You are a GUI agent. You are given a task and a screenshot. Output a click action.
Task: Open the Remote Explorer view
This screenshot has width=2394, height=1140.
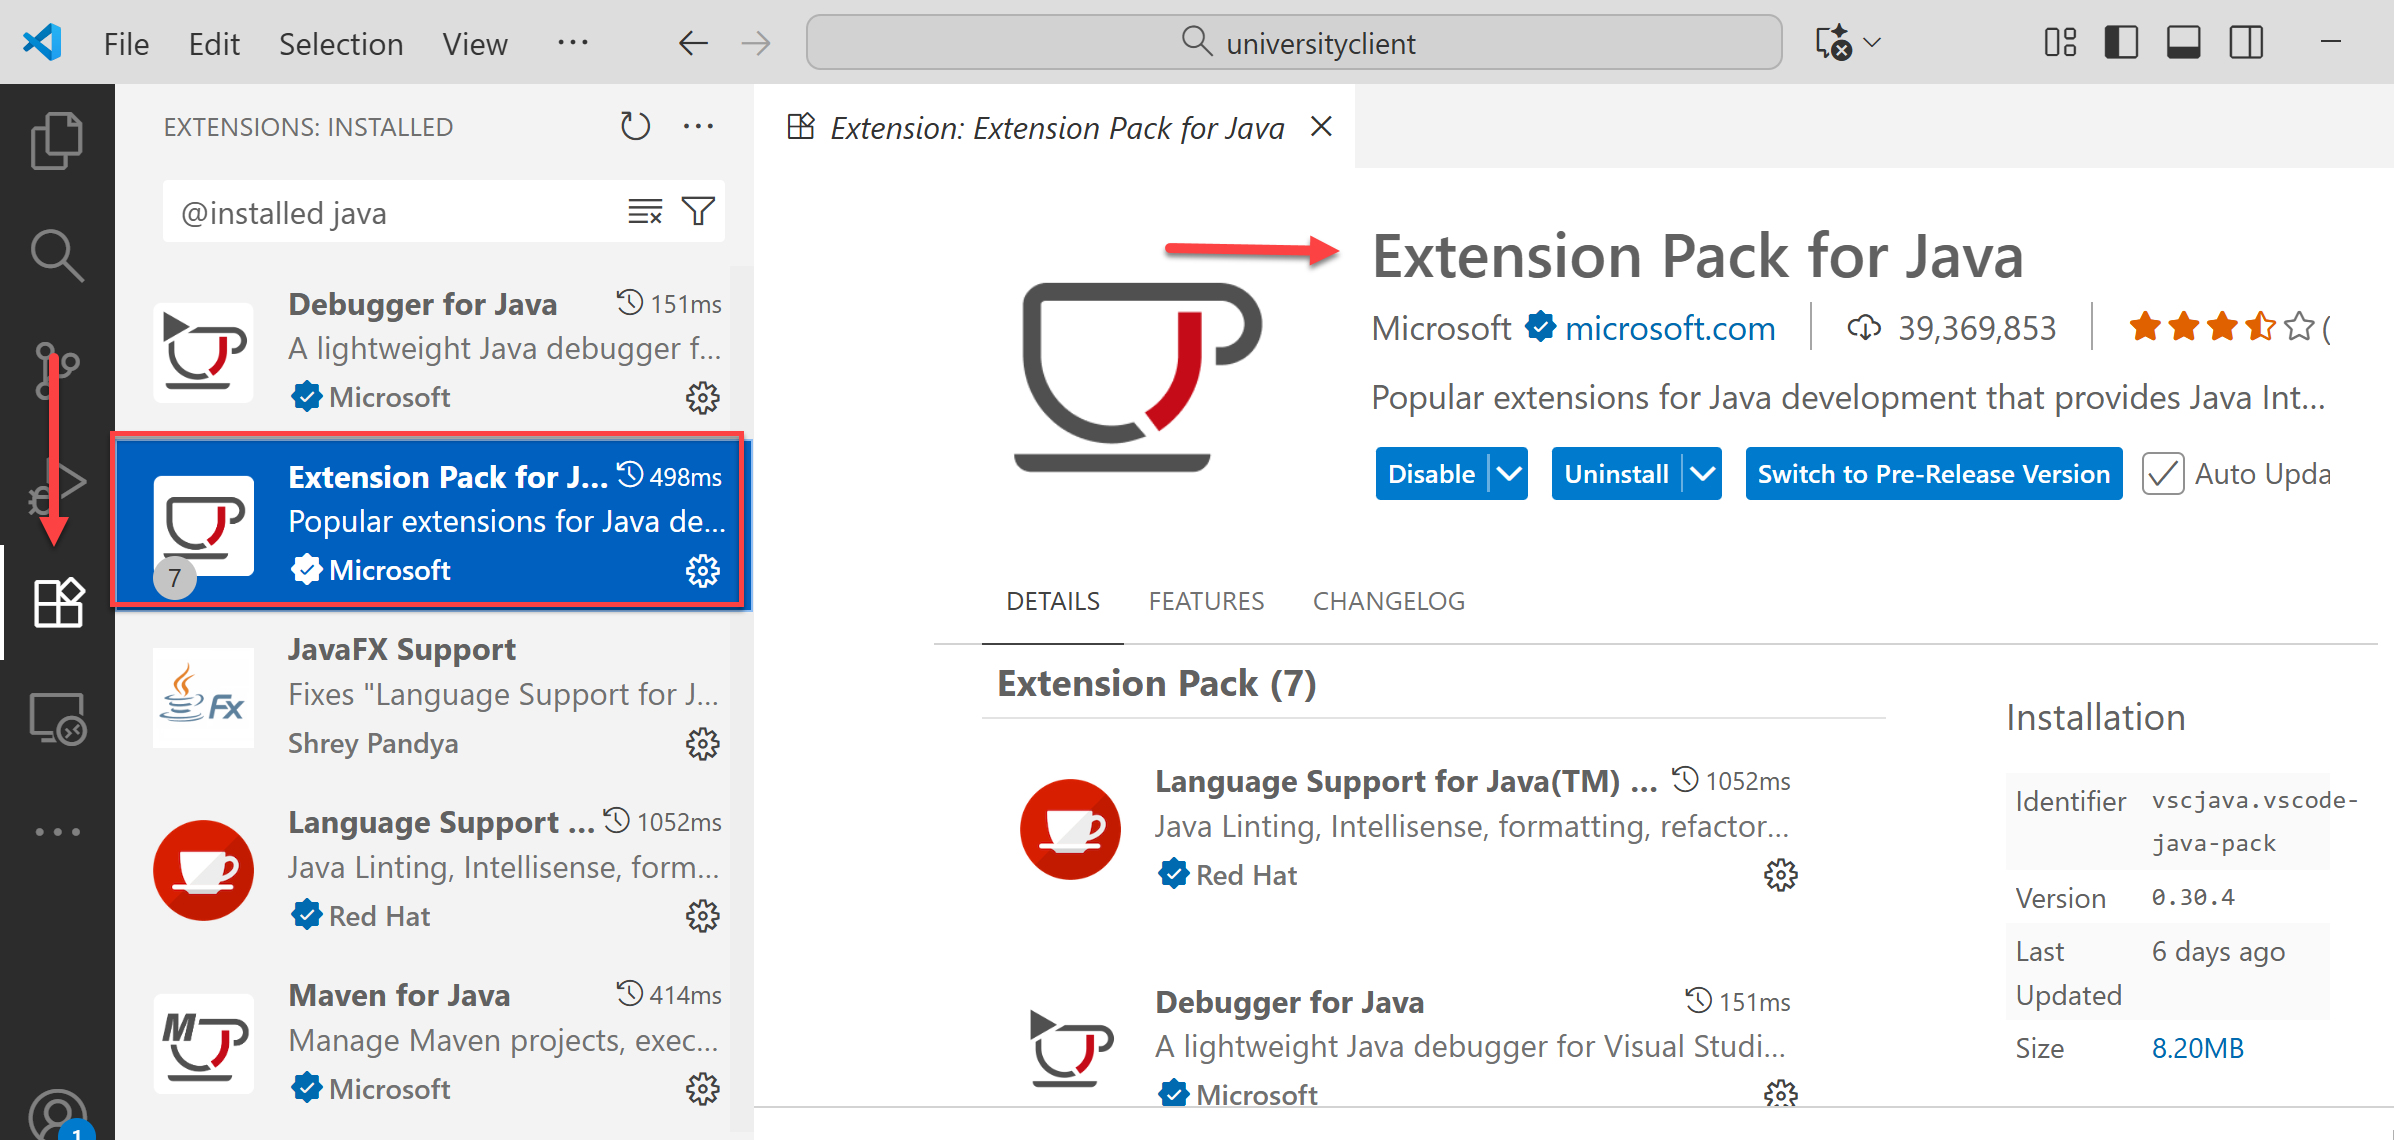tap(57, 718)
